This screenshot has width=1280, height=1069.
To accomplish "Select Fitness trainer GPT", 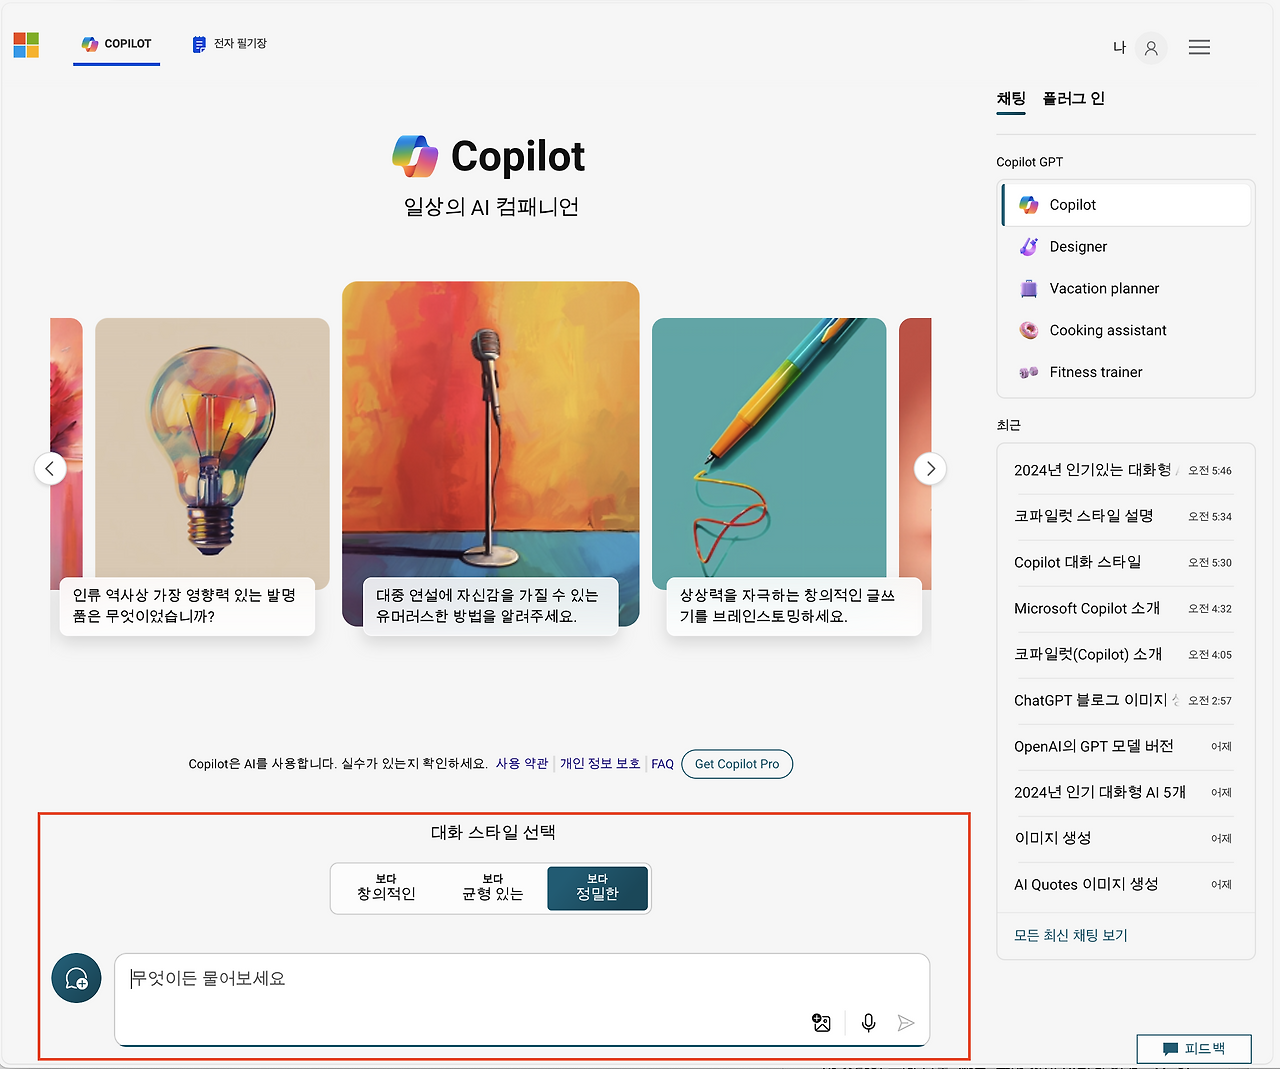I will pos(1127,372).
